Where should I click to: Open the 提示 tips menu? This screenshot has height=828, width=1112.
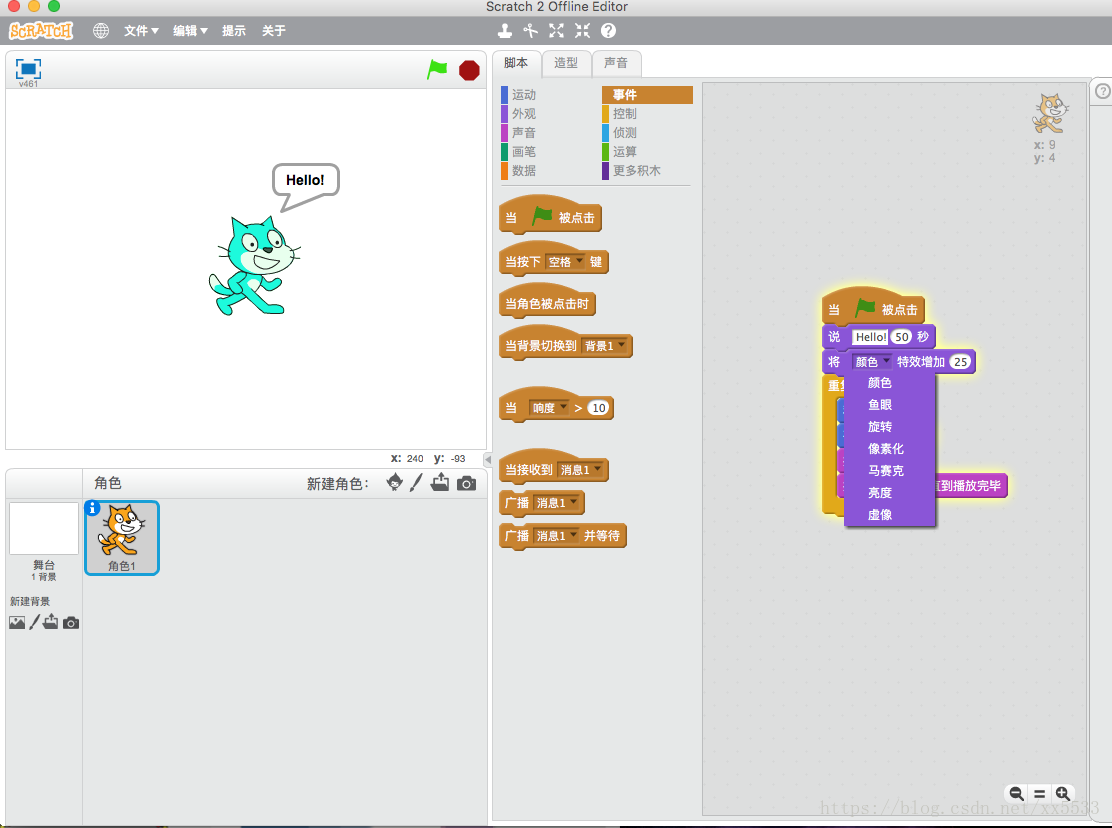234,30
